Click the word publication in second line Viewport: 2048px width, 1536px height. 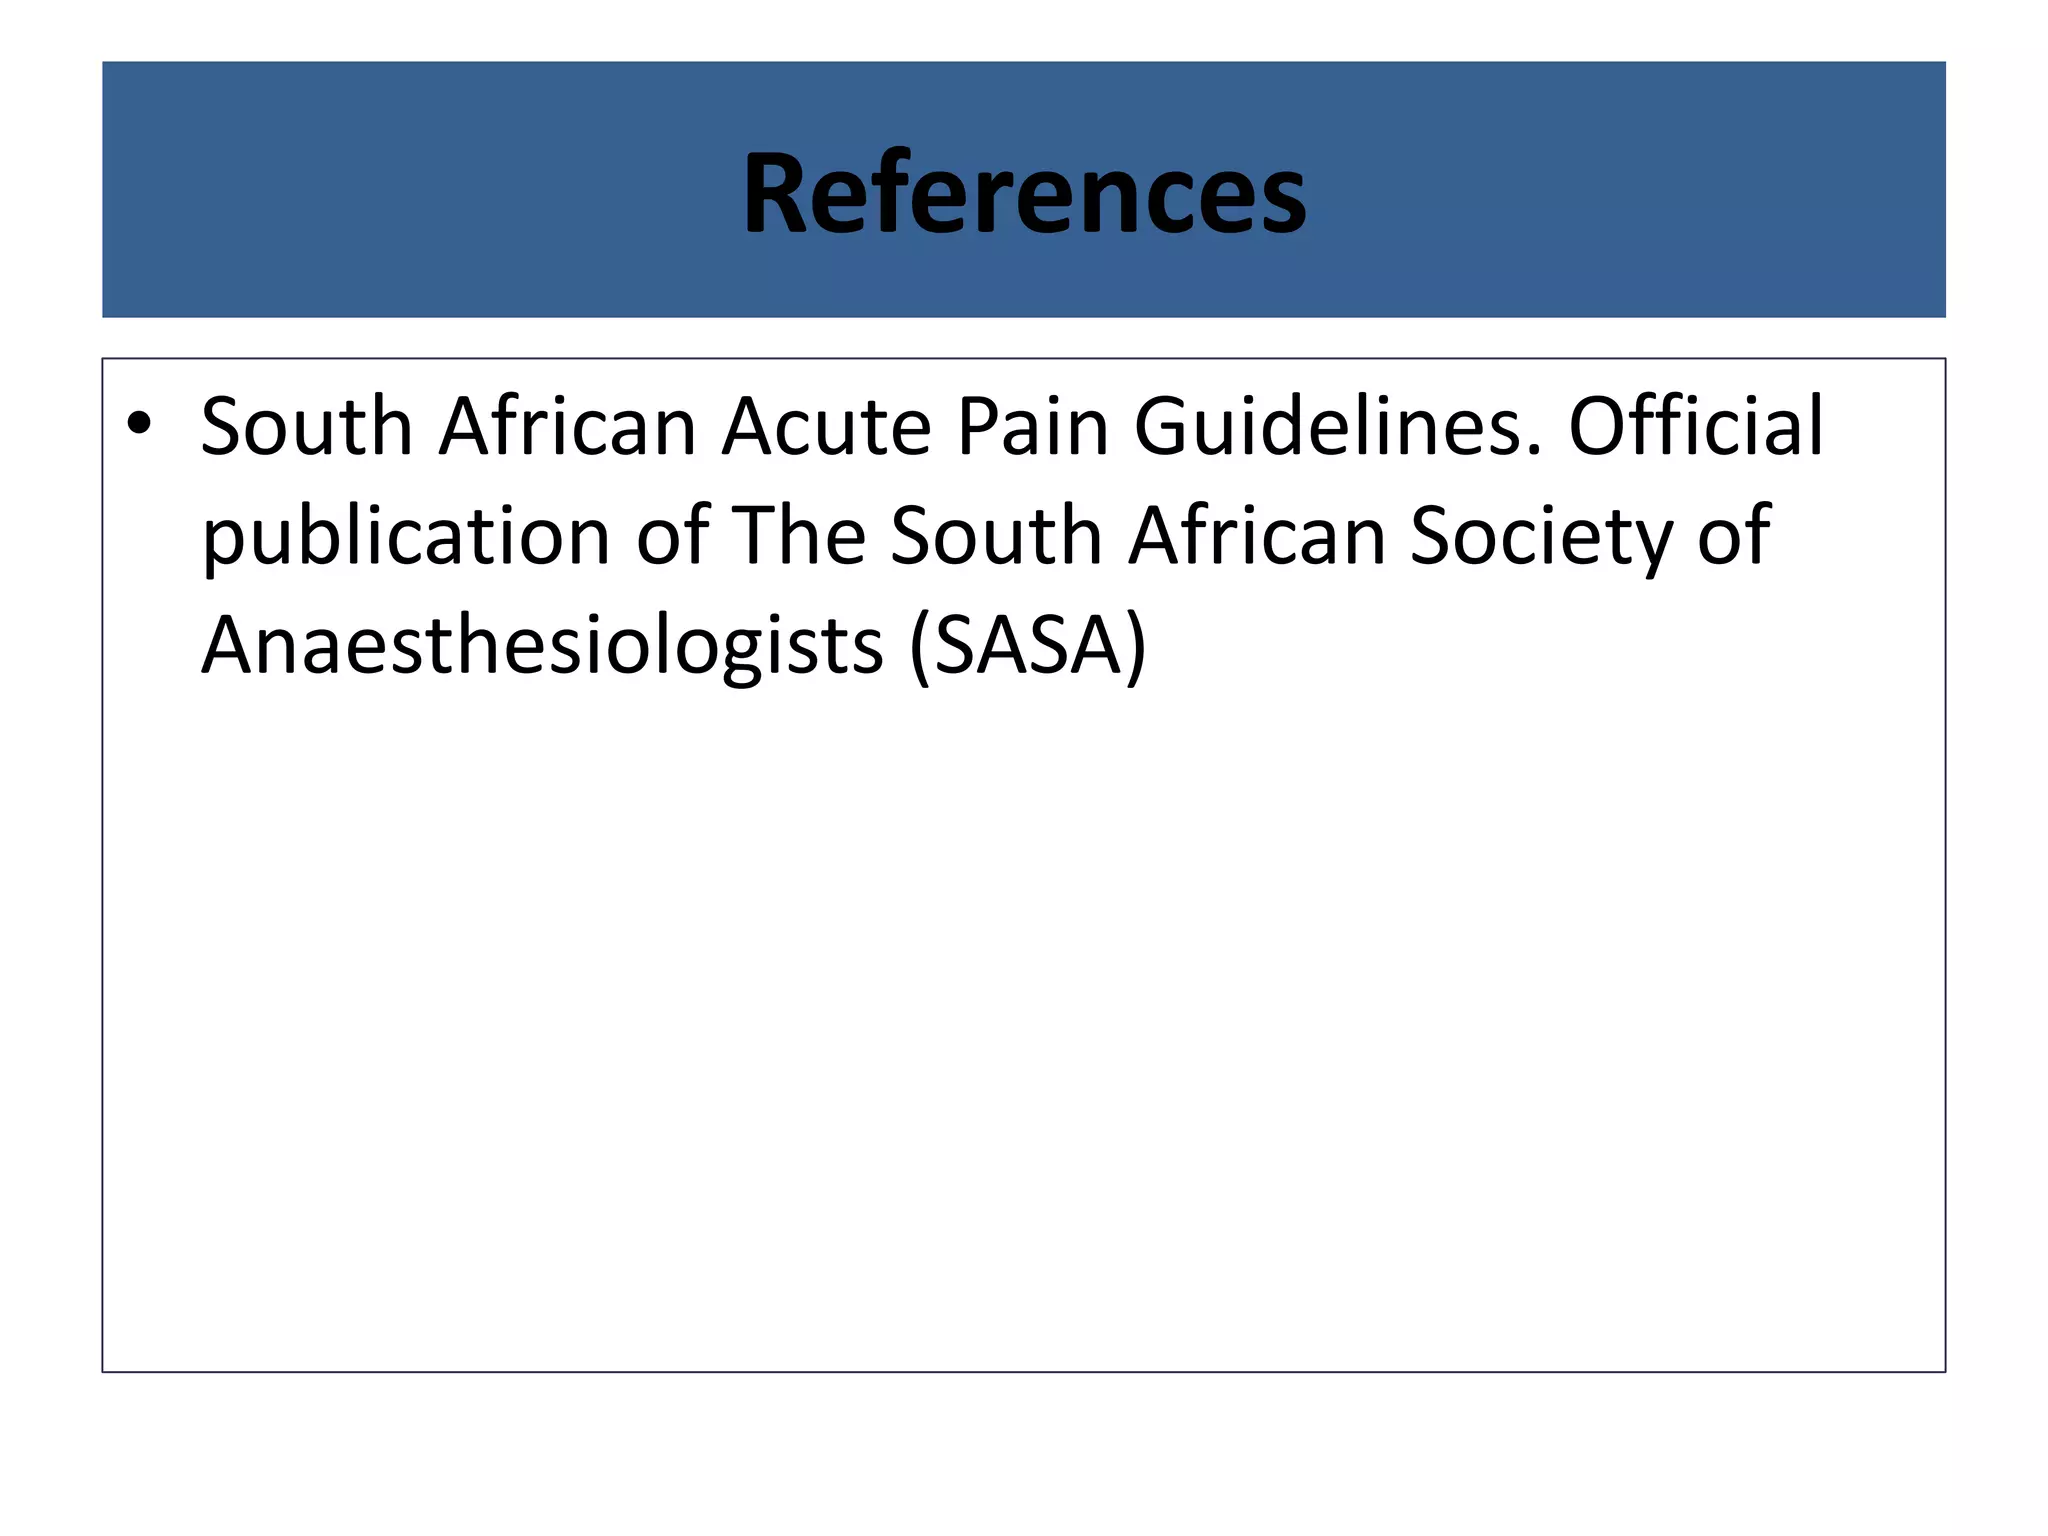point(406,537)
